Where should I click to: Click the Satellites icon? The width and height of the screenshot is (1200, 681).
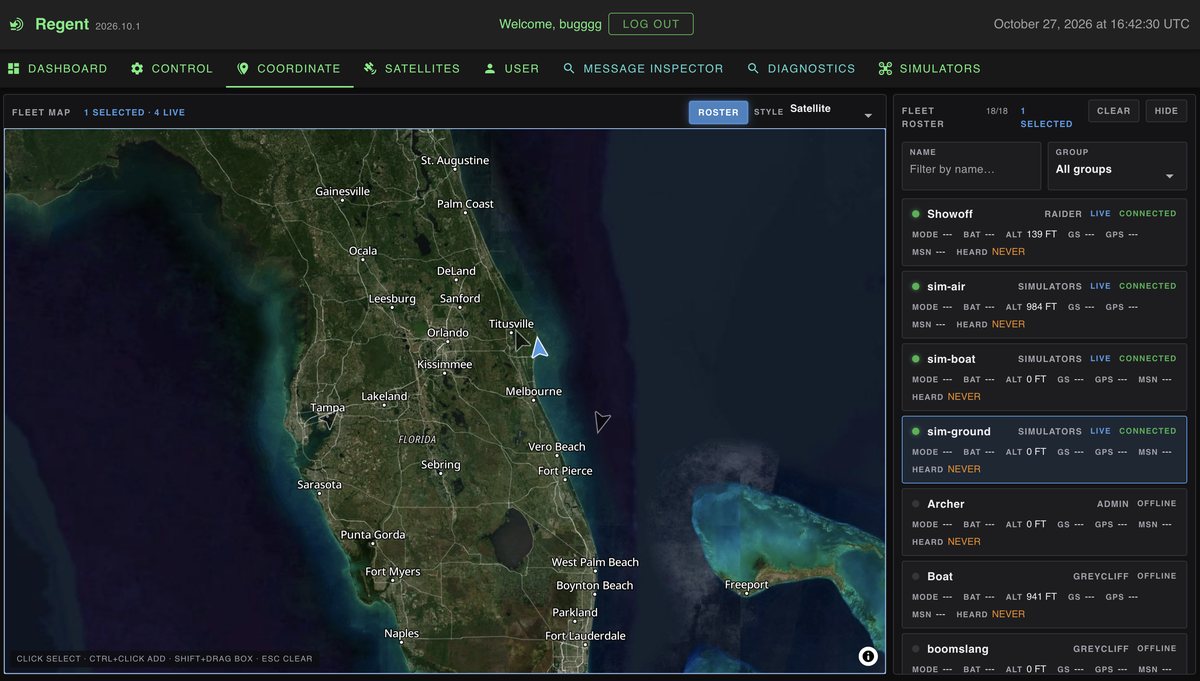(x=370, y=69)
